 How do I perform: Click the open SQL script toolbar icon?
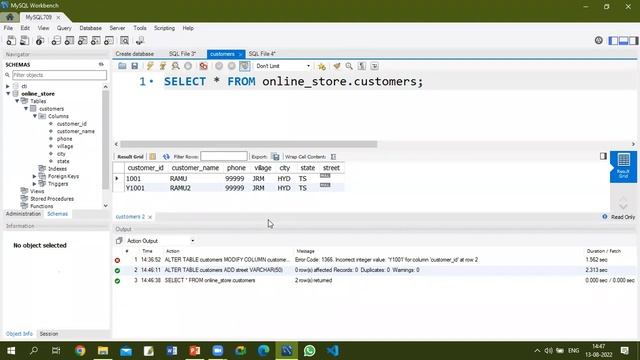pos(24,40)
